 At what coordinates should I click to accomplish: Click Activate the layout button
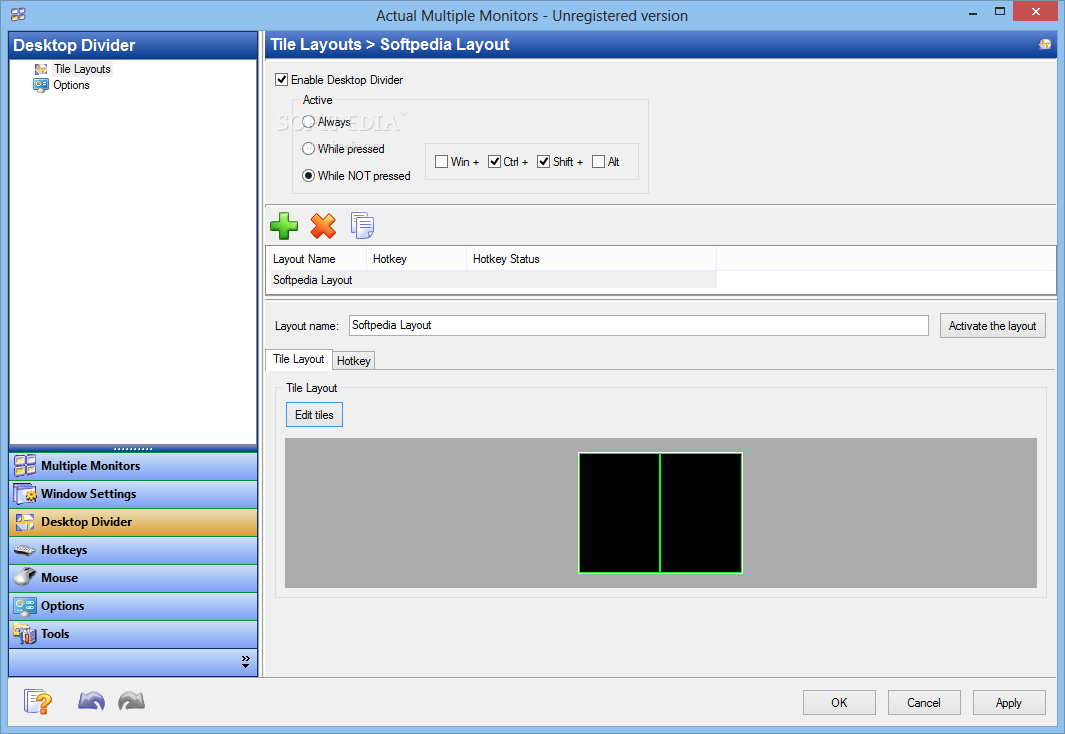992,326
